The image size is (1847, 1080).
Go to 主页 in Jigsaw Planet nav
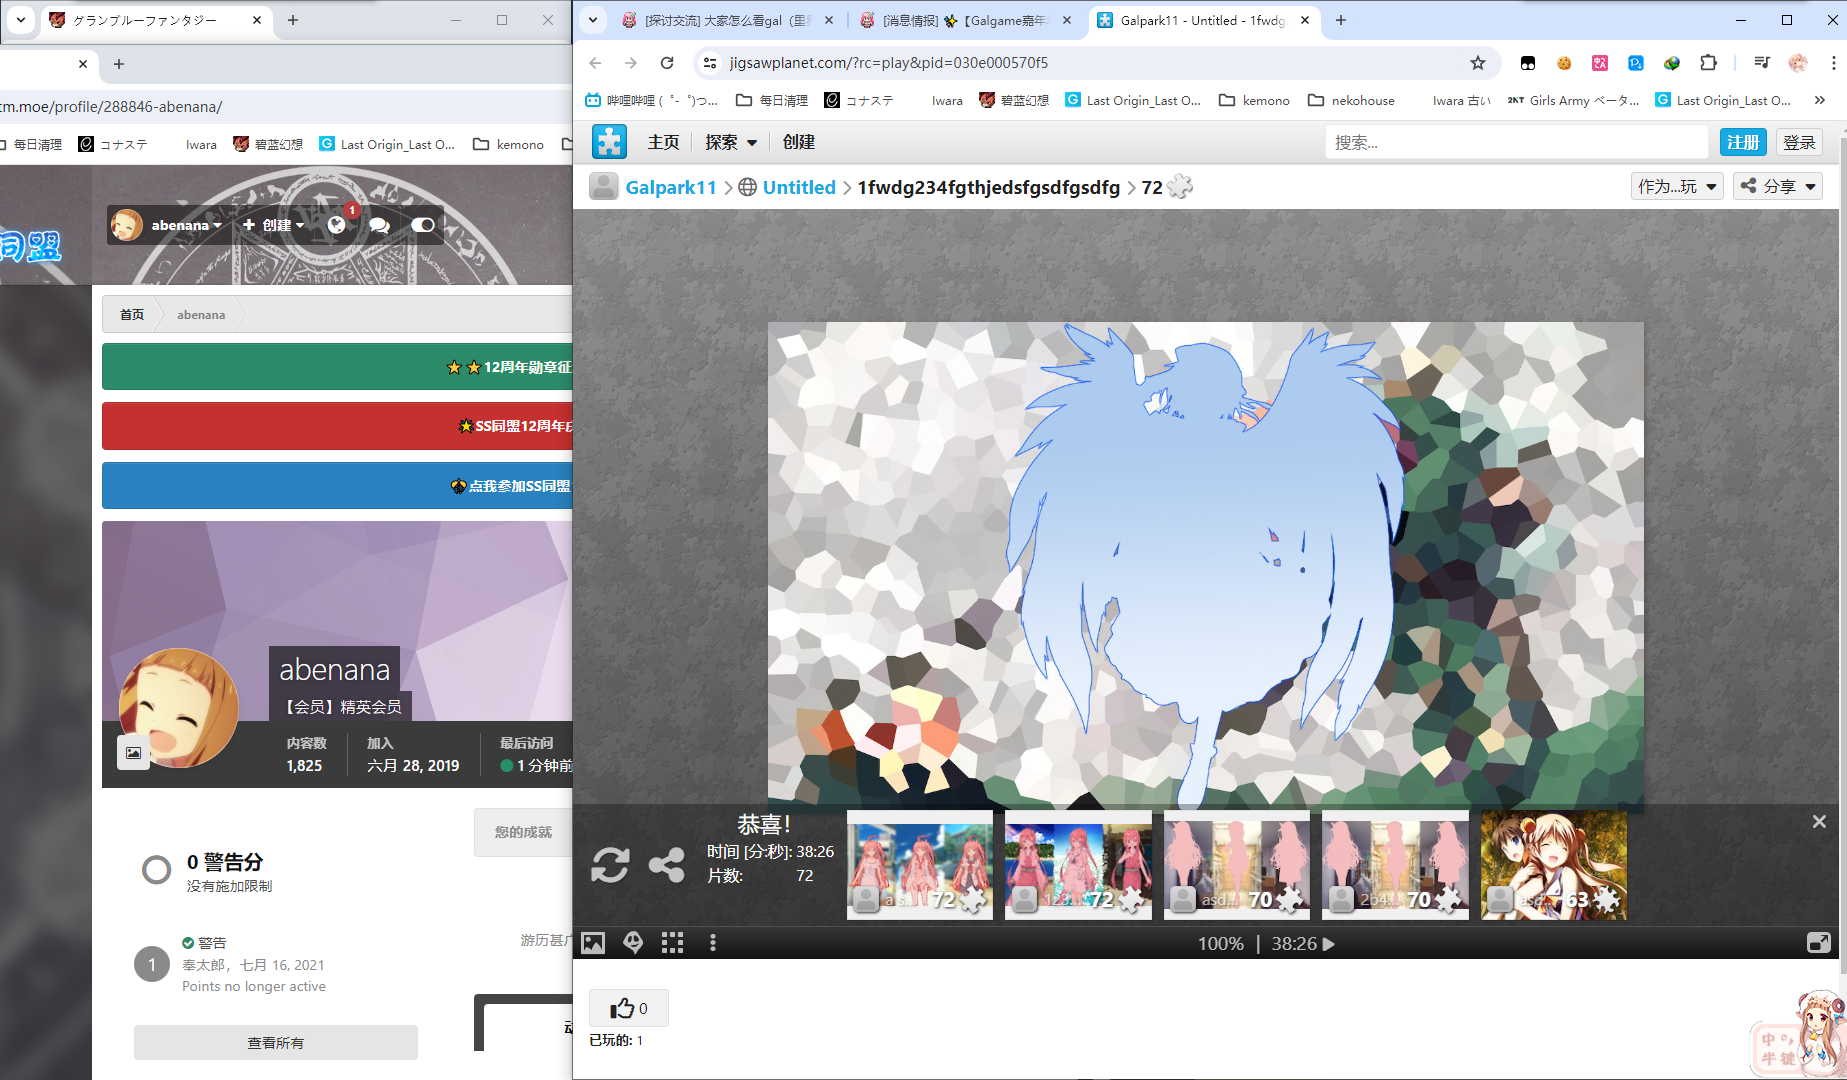[663, 142]
